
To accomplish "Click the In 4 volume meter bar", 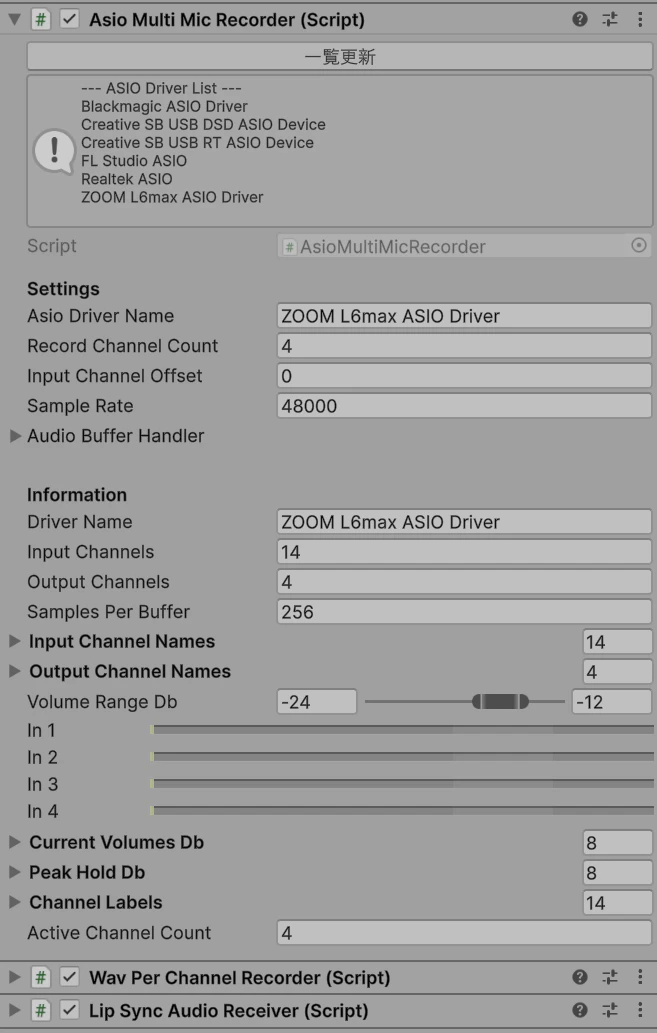I will point(402,811).
